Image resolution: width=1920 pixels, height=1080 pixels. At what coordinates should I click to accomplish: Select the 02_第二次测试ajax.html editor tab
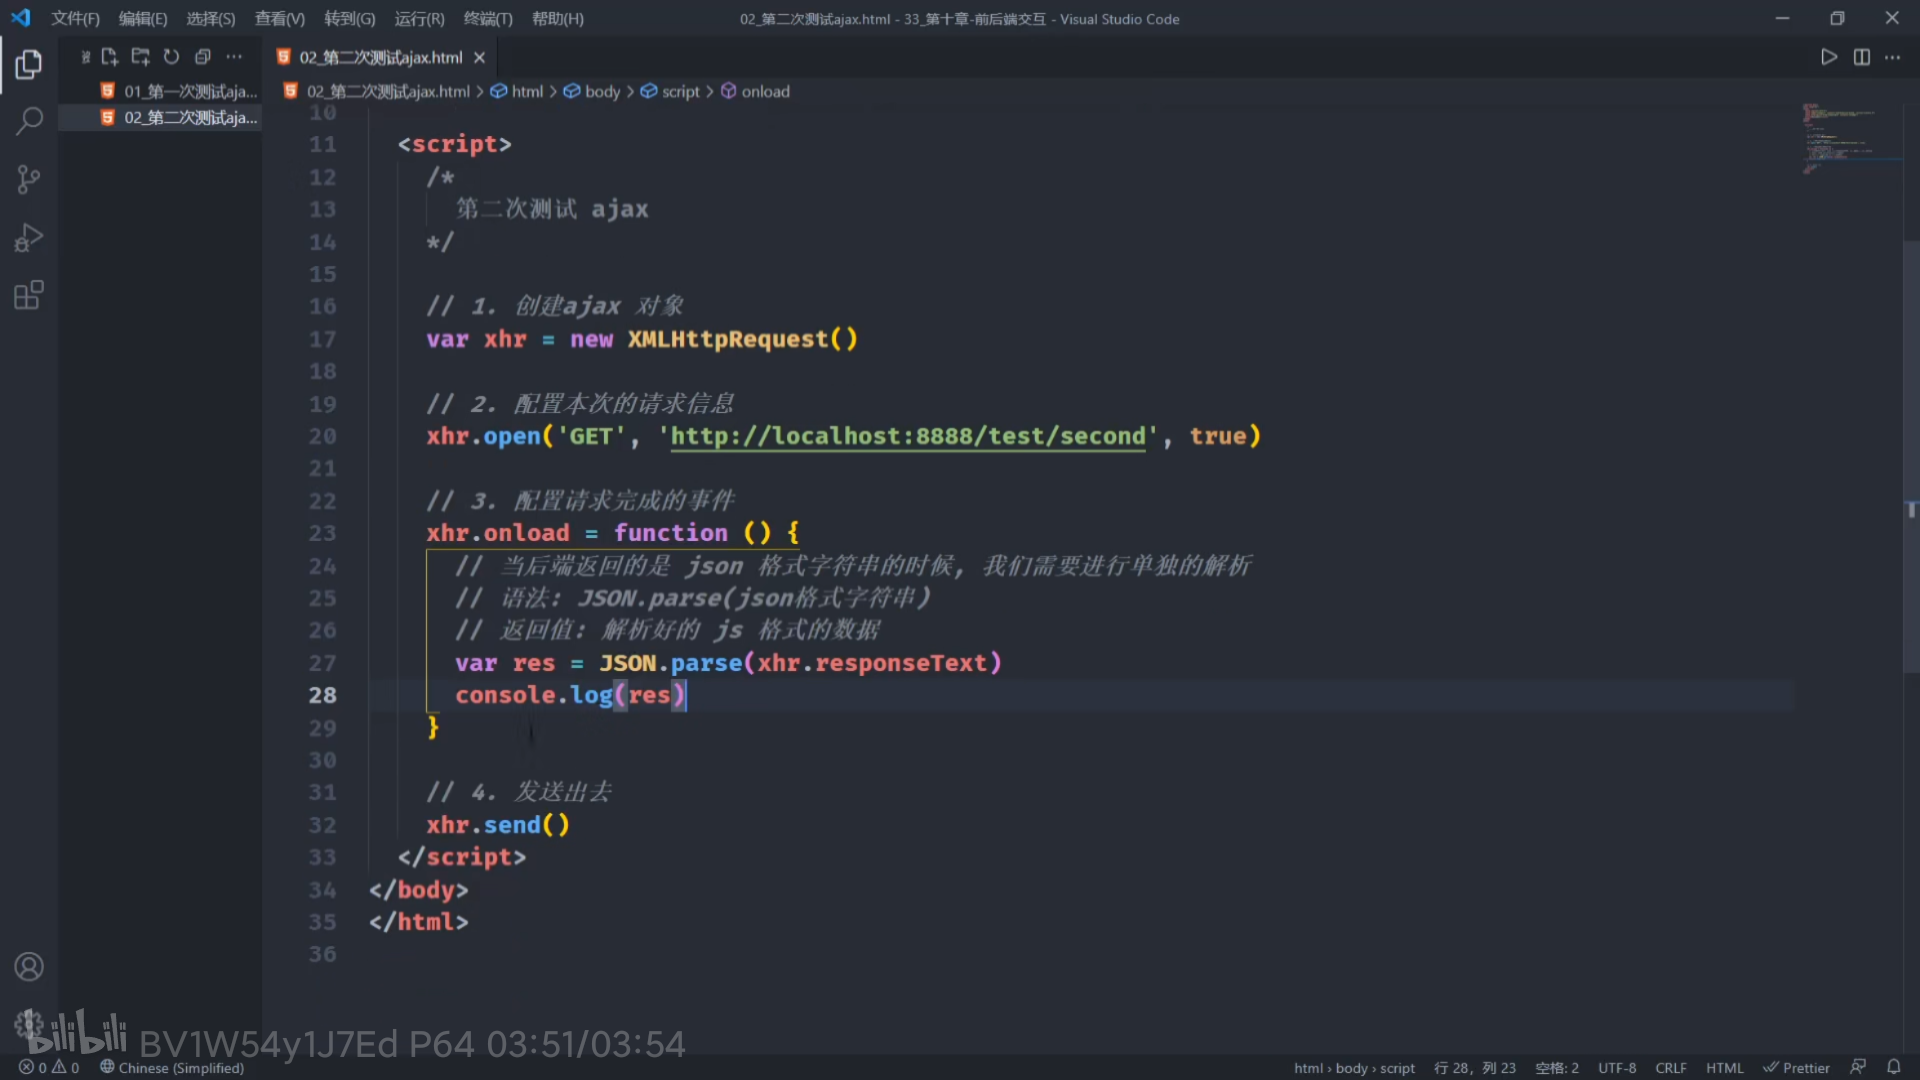click(380, 57)
